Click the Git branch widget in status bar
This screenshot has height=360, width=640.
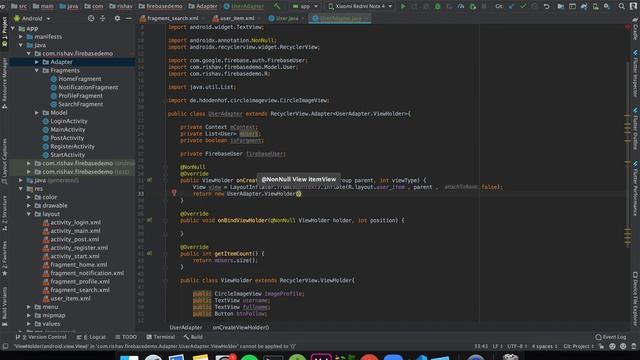coord(578,346)
